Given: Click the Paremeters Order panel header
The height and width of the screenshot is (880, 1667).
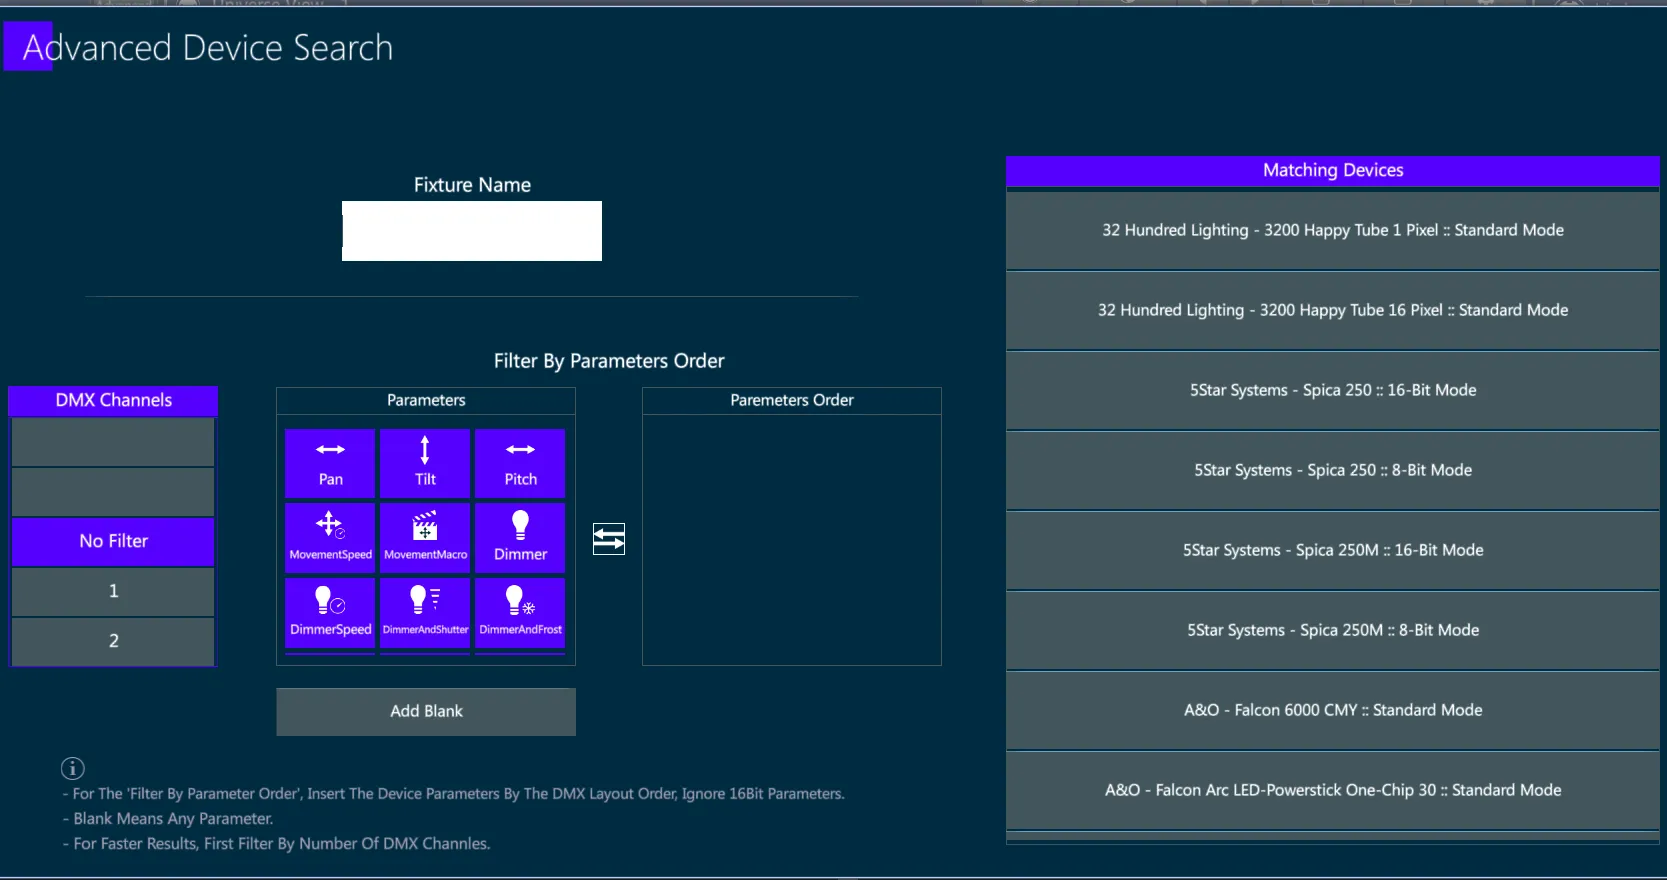Looking at the screenshot, I should pyautogui.click(x=792, y=400).
